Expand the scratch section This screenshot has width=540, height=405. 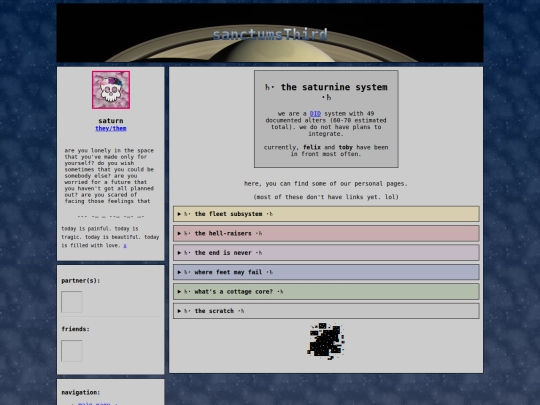[x=326, y=311]
